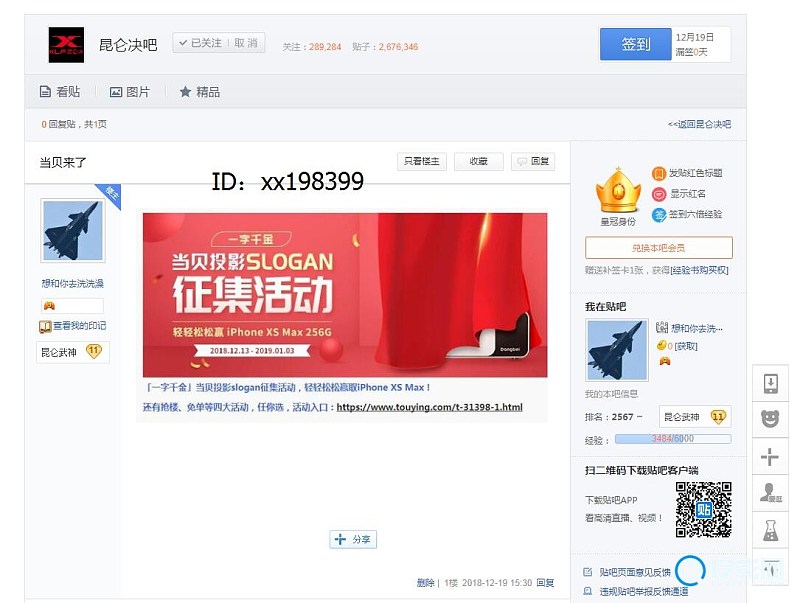
Task: Click the game controller icon under the poster's name
Action: [x=49, y=306]
